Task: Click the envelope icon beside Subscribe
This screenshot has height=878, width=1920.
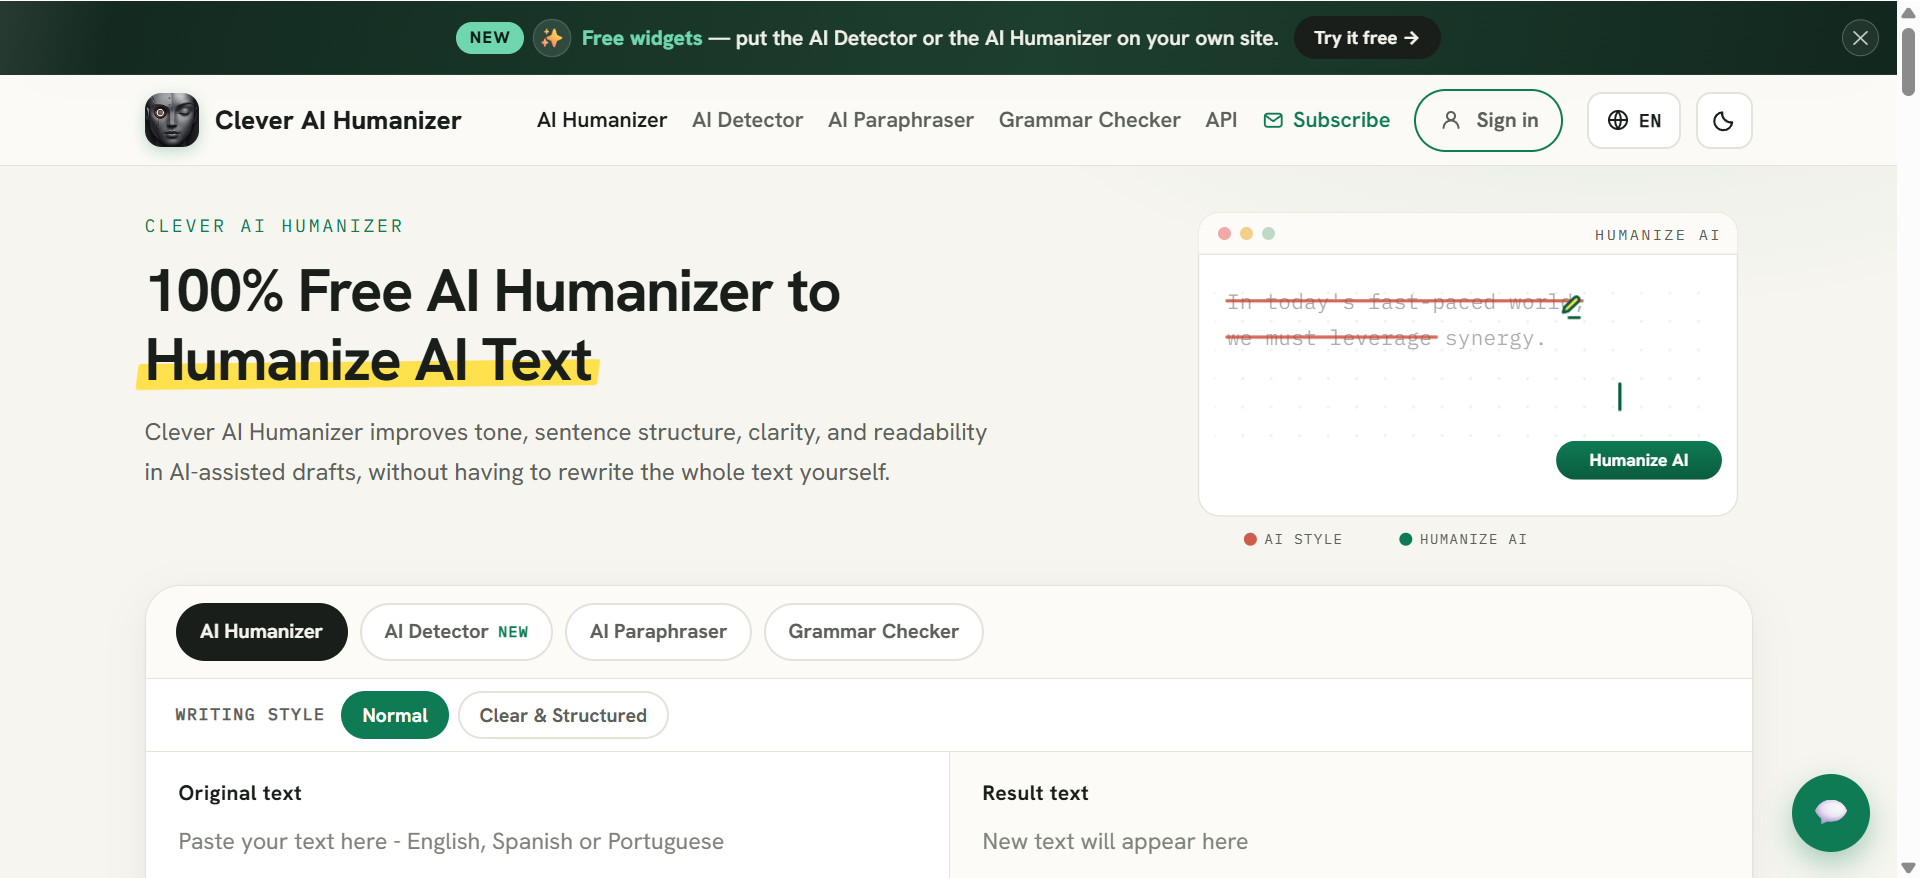Action: [1273, 120]
